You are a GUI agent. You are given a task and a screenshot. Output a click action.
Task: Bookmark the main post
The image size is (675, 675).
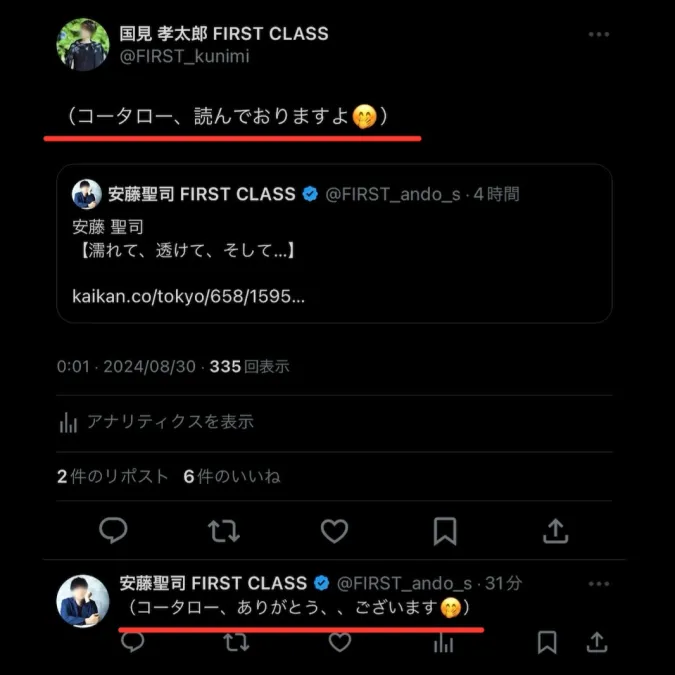(445, 531)
